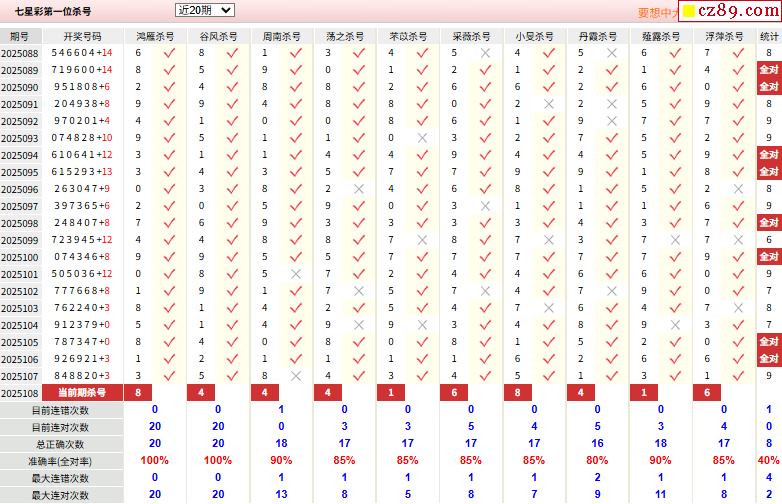Click the 芣苡 current kill number 1 badge
This screenshot has height=504, width=782.
pyautogui.click(x=391, y=393)
